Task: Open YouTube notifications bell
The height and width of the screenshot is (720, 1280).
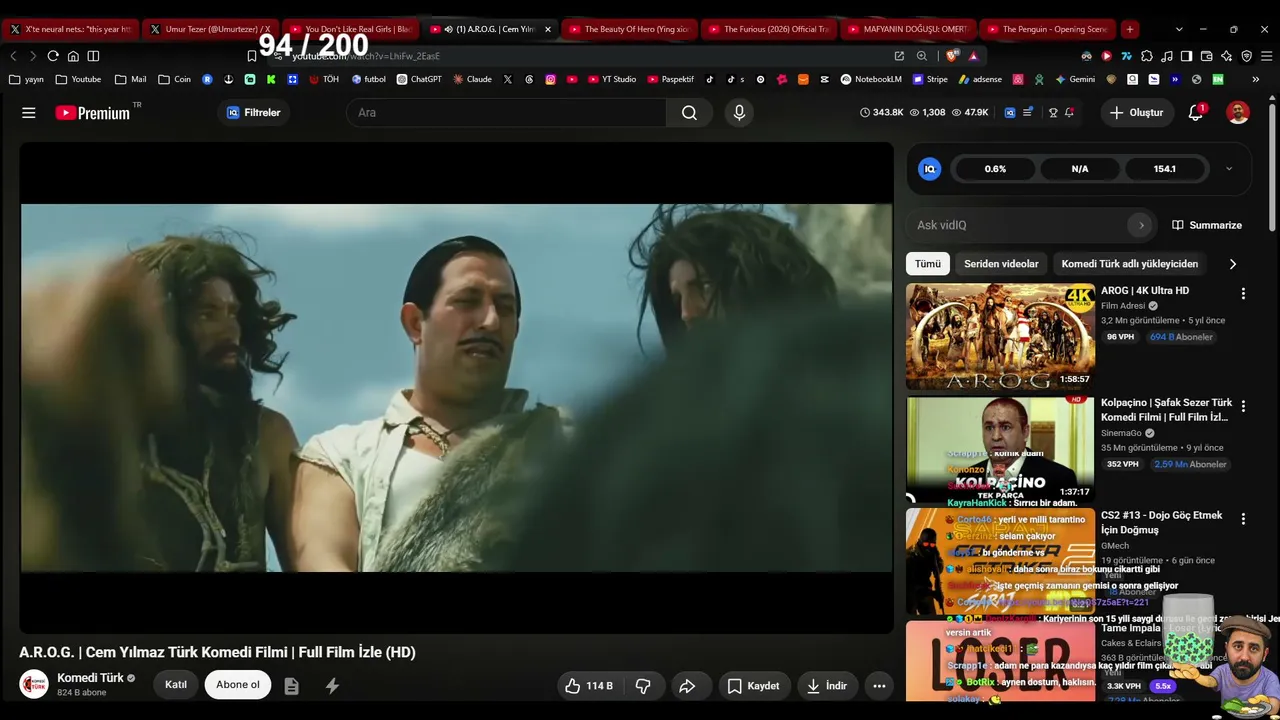Action: (1196, 113)
